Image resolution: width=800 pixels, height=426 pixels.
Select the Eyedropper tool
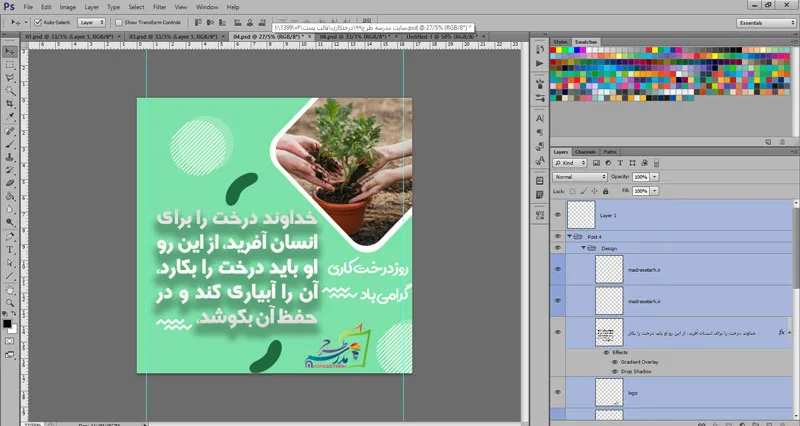pos(9,117)
